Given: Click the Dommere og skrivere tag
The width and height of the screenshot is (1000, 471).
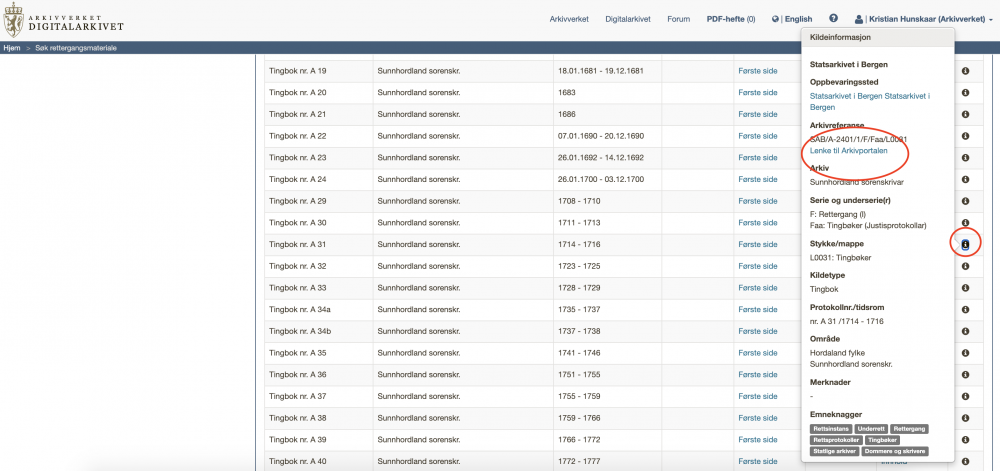Looking at the screenshot, I should pos(895,451).
